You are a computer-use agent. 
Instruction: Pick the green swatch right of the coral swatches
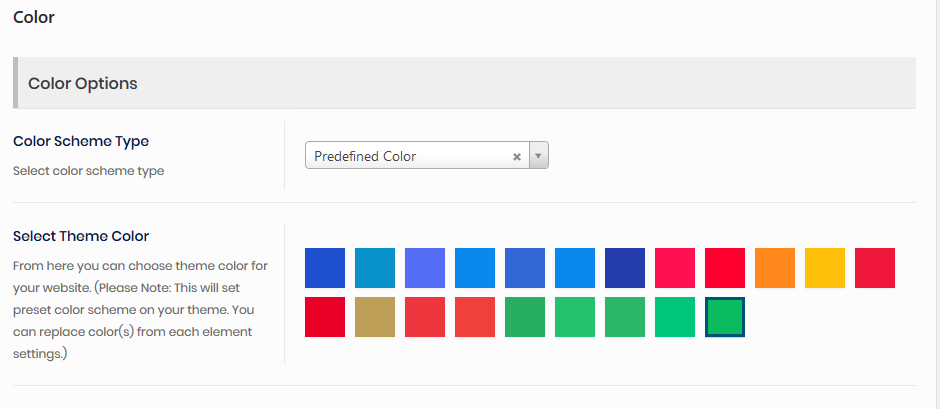[525, 317]
